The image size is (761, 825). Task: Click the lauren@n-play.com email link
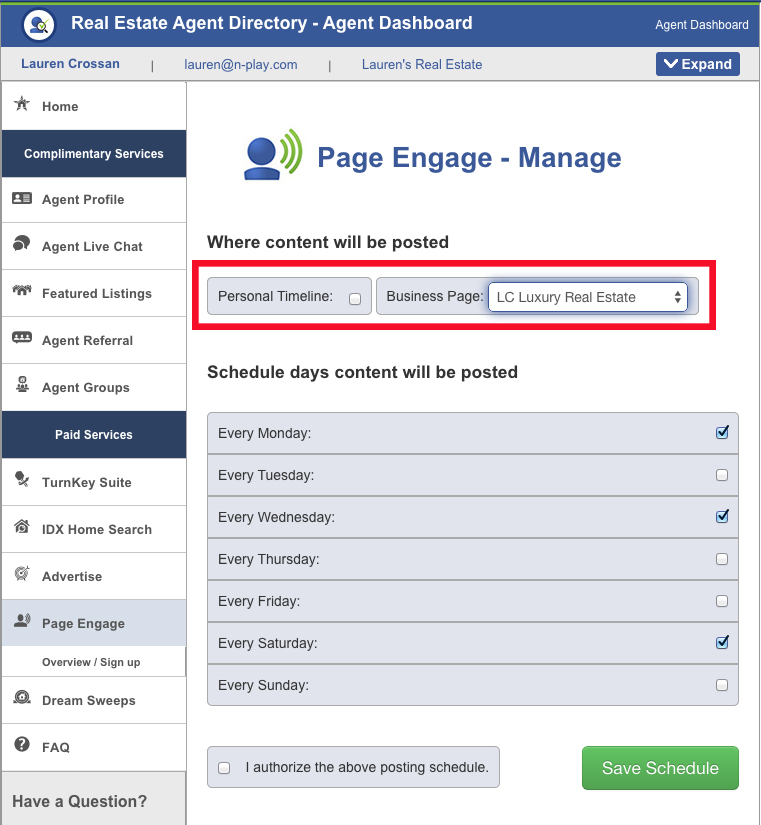241,64
